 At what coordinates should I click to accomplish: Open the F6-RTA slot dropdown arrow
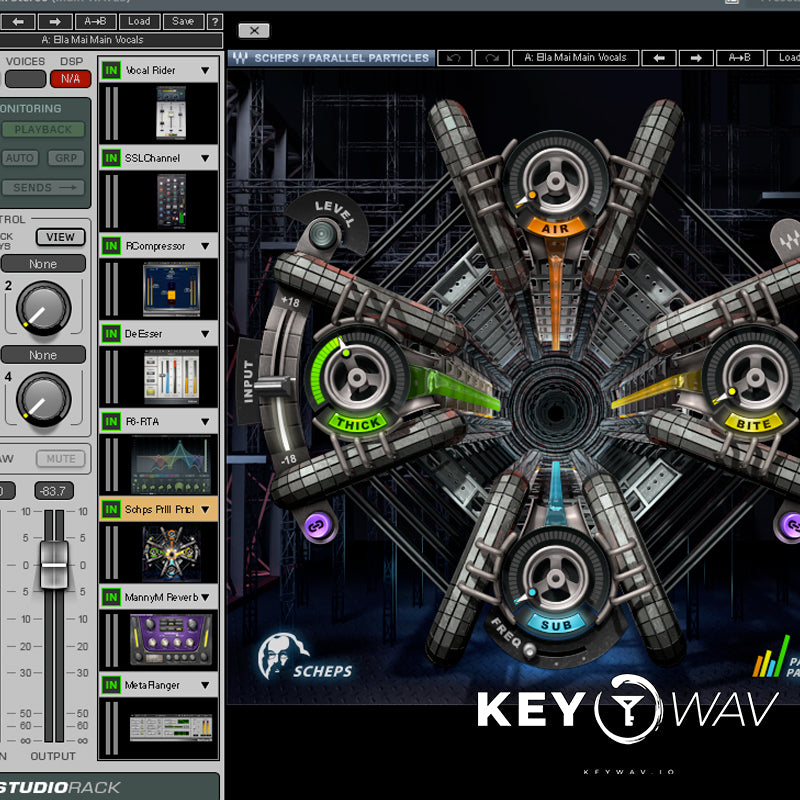[x=205, y=421]
